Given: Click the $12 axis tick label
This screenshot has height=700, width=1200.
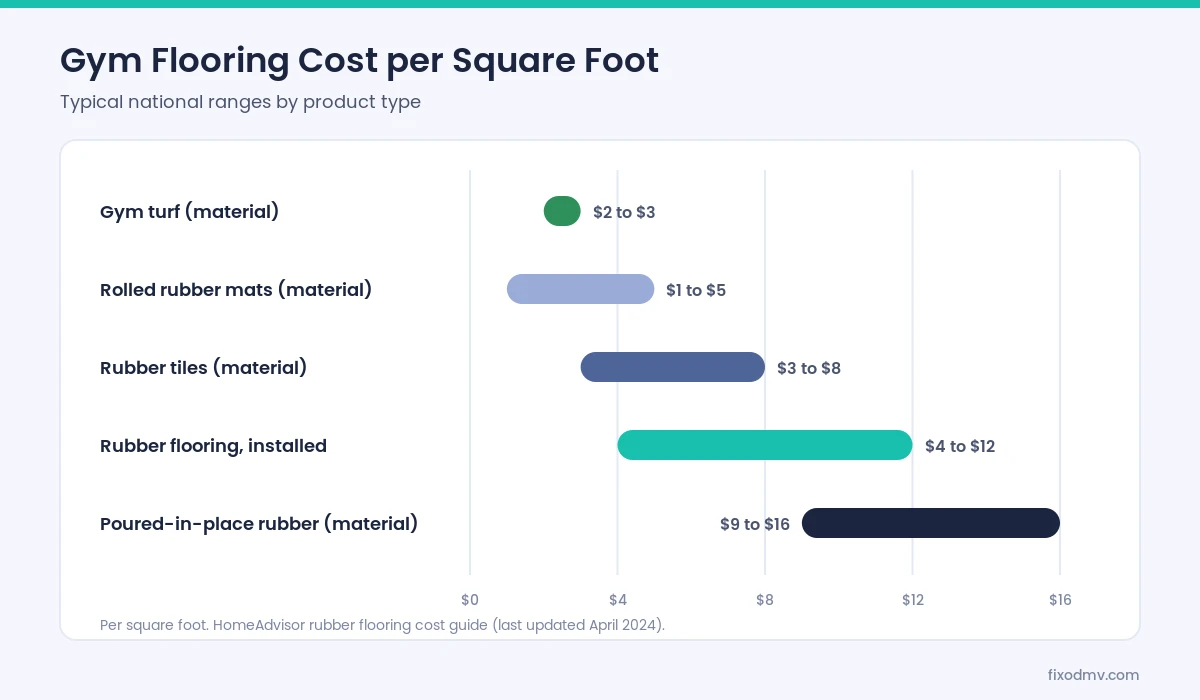Looking at the screenshot, I should click(x=913, y=600).
